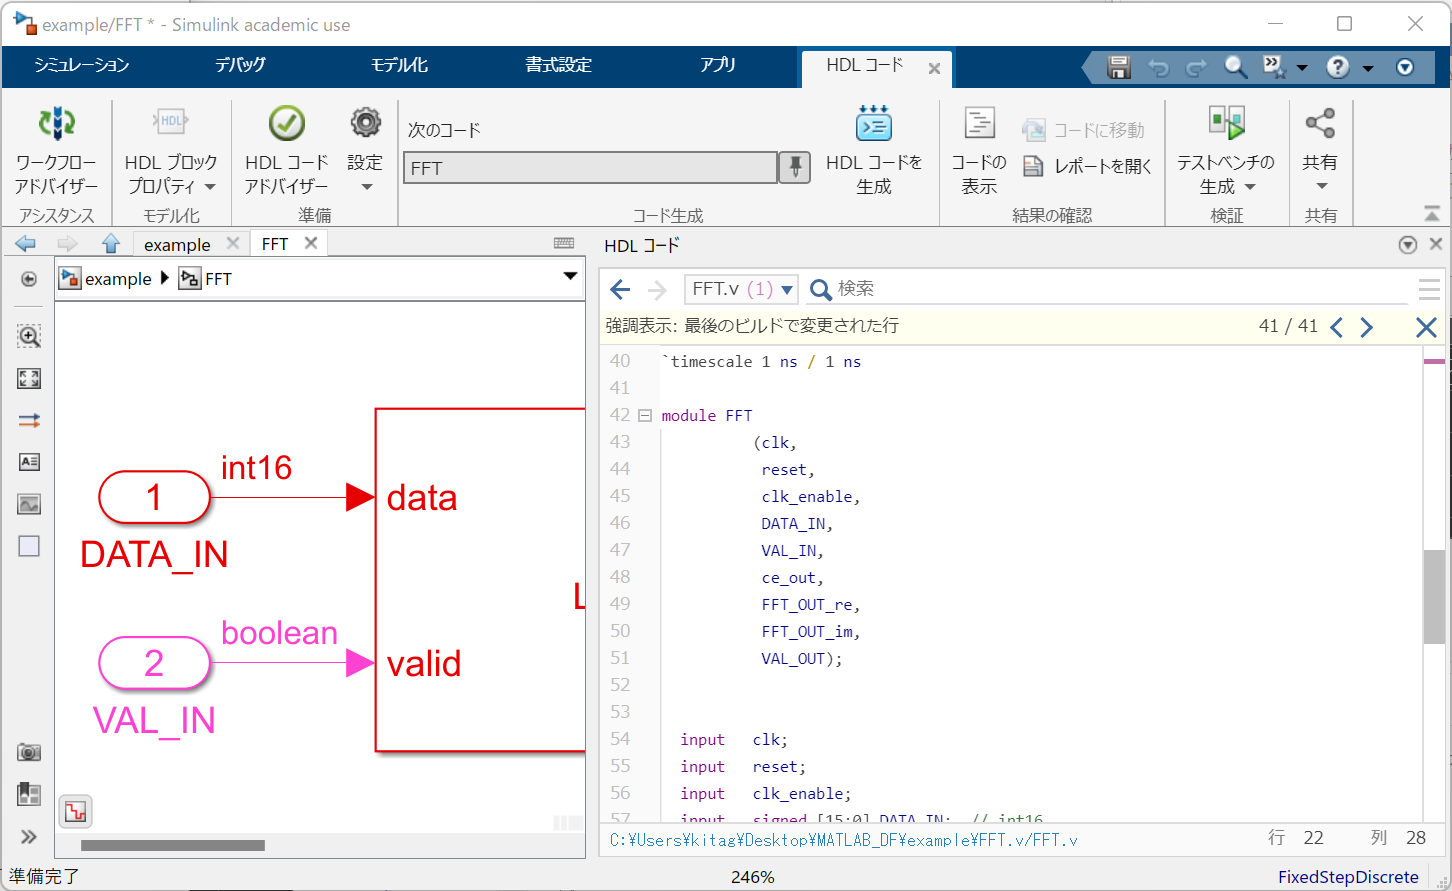Toggle the pin next to the 次のコード field

[x=794, y=167]
